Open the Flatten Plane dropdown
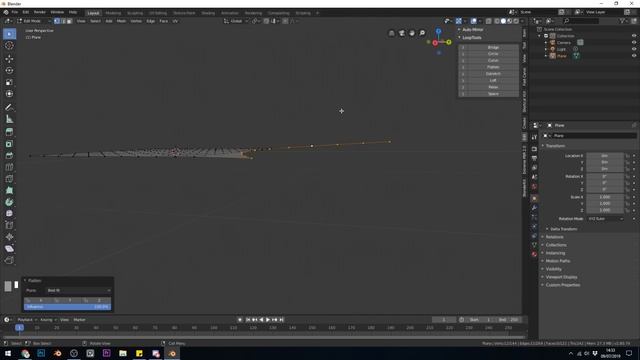The height and width of the screenshot is (360, 640). click(x=78, y=290)
